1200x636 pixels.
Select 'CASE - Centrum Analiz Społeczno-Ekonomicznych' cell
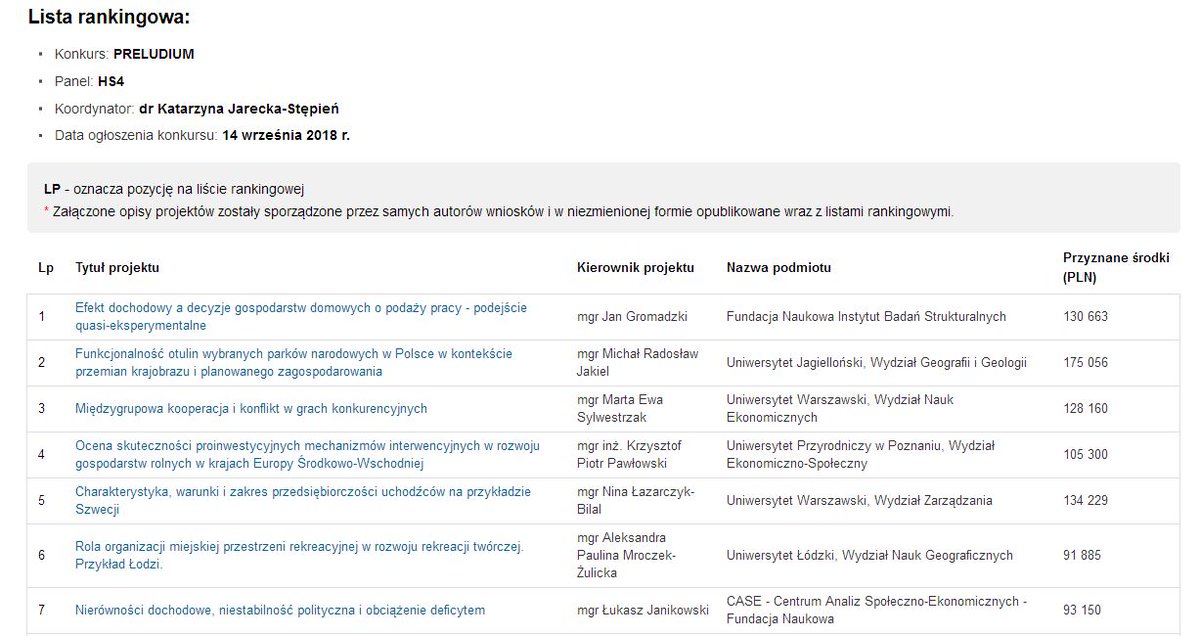click(877, 610)
